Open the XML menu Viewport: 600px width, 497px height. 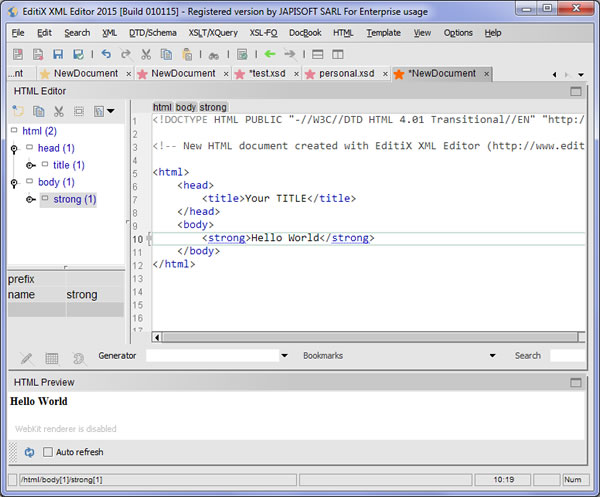[x=109, y=33]
